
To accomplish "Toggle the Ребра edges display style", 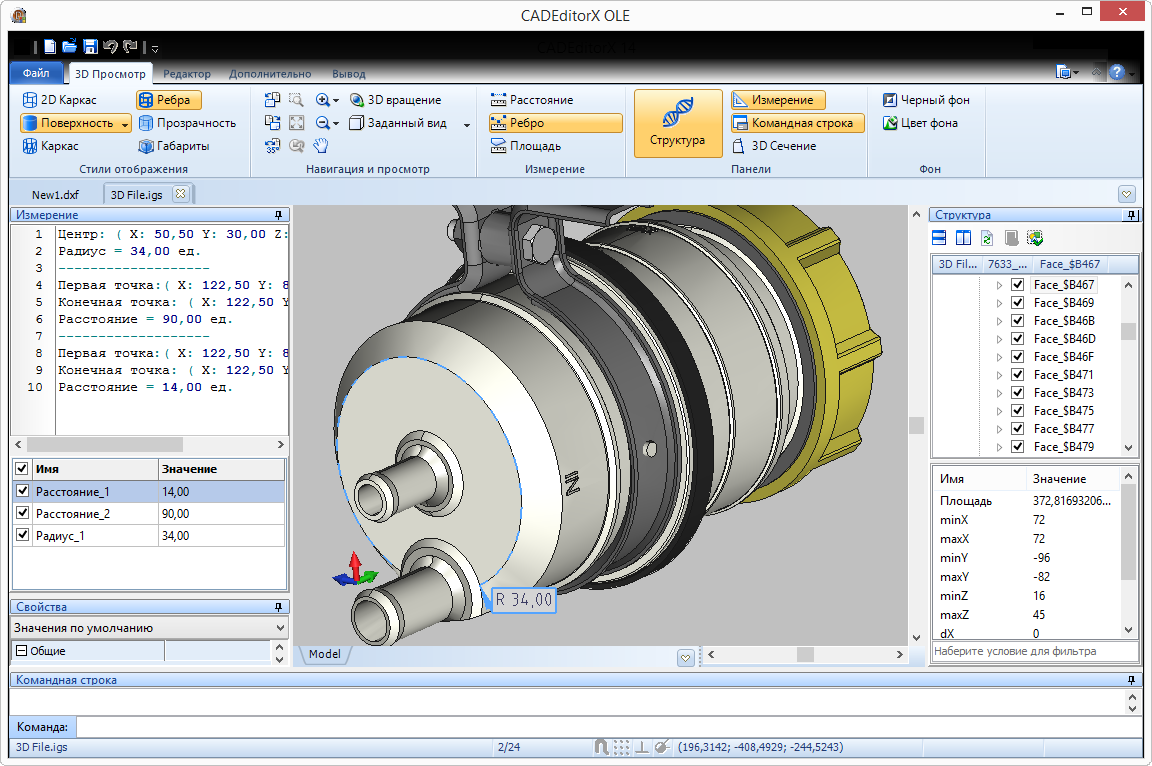I will click(x=169, y=100).
